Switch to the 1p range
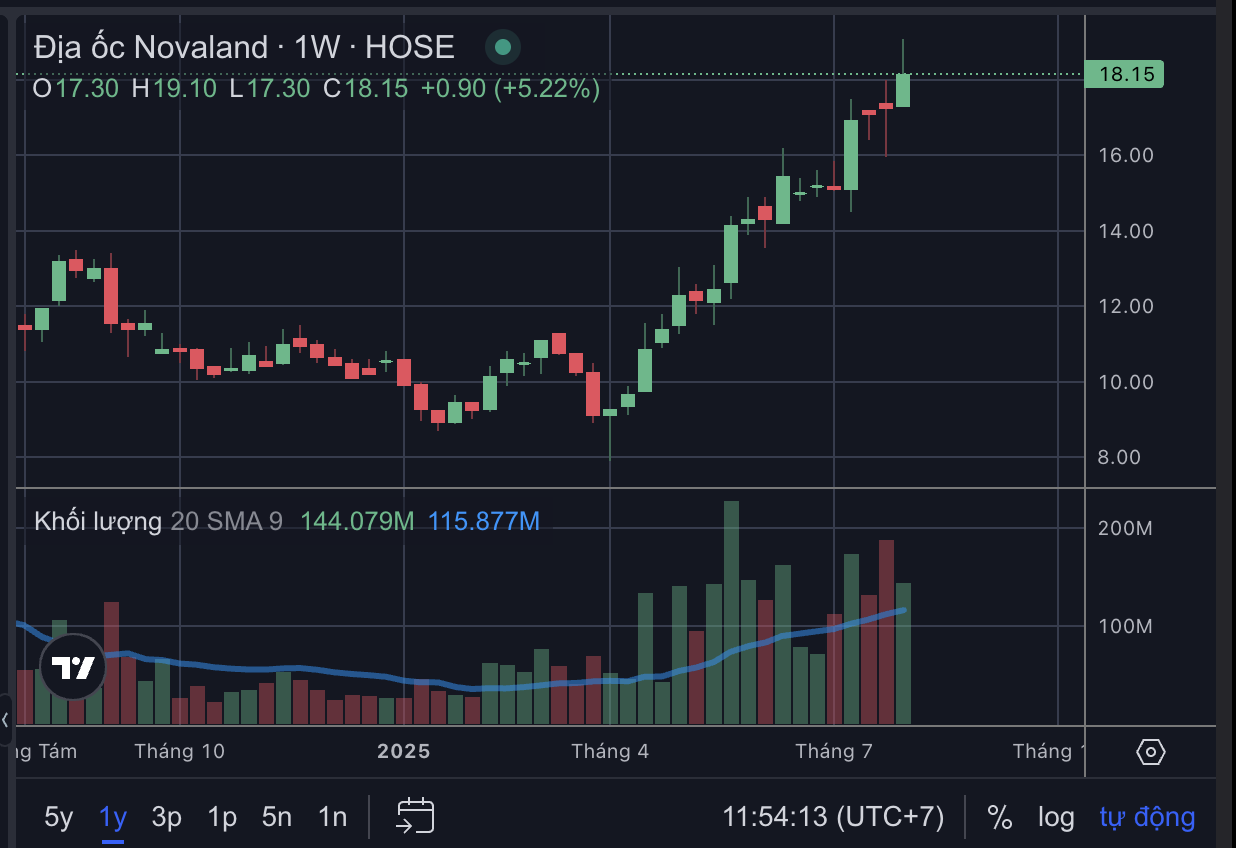Image resolution: width=1236 pixels, height=848 pixels. click(222, 817)
